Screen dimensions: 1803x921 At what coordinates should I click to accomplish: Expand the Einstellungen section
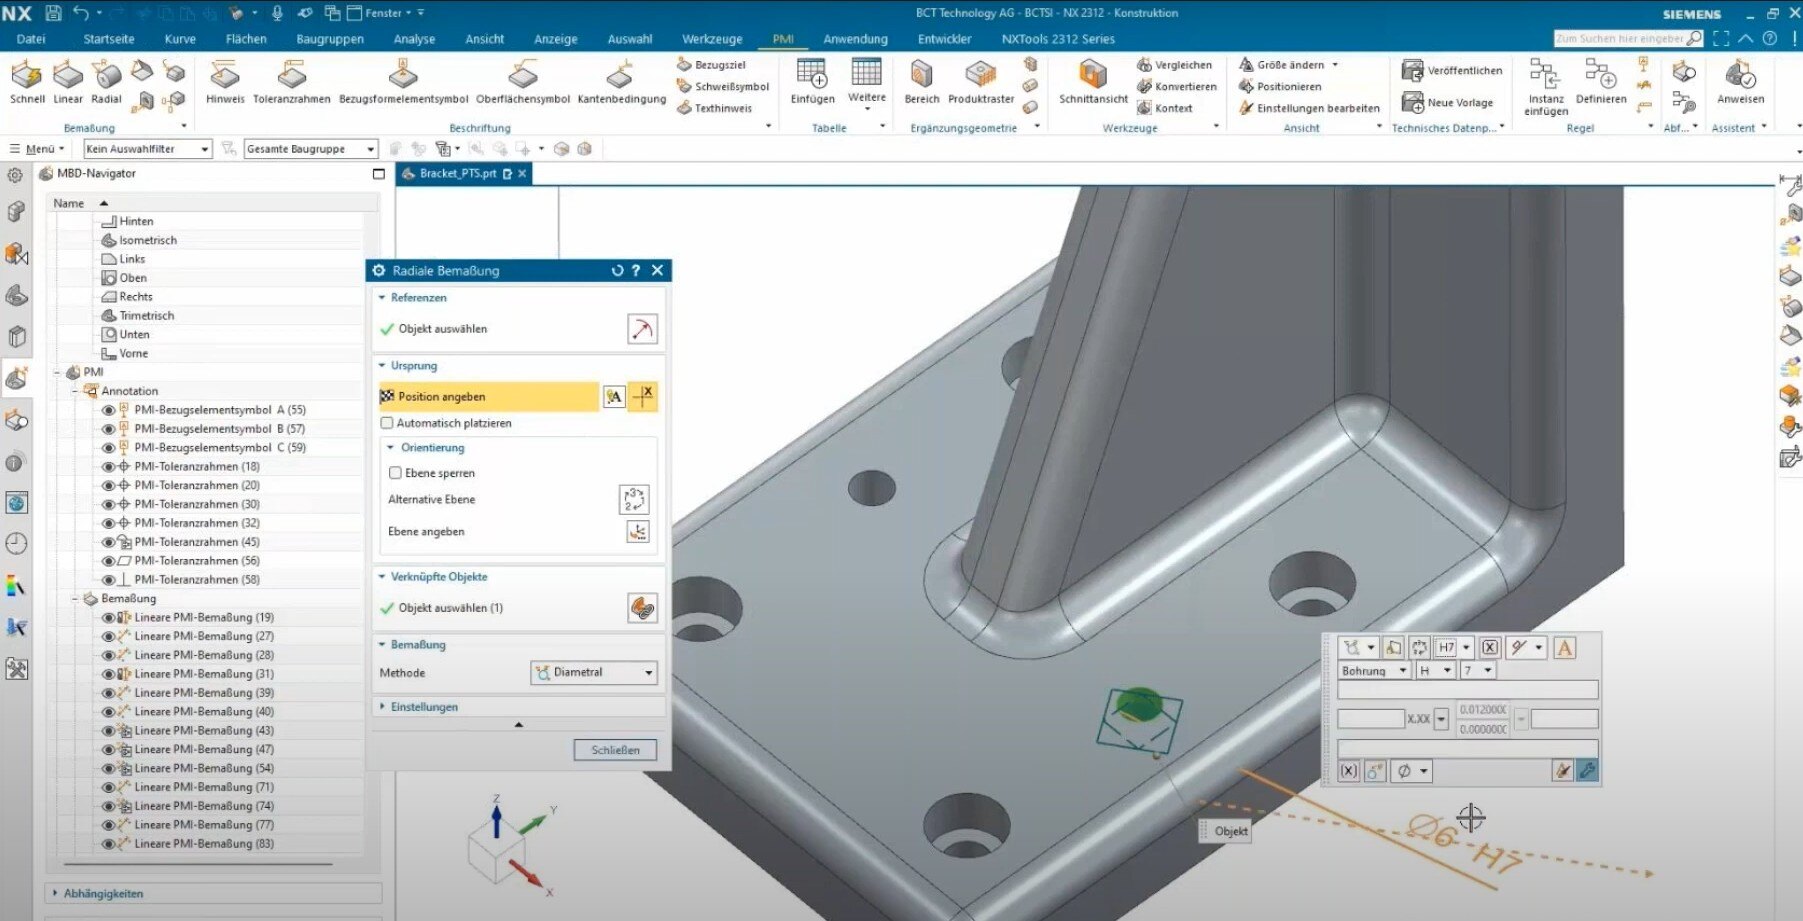424,707
